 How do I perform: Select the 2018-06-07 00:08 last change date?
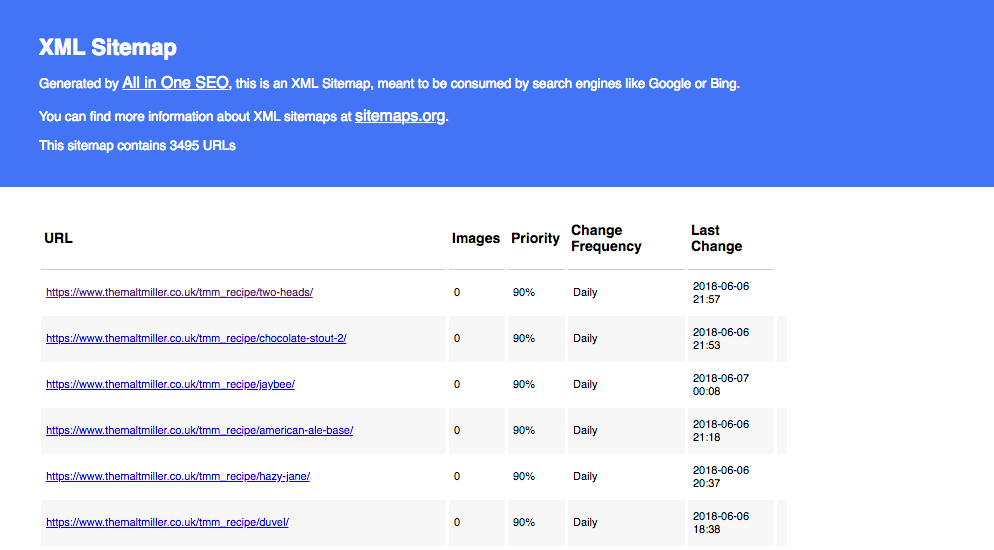[720, 385]
